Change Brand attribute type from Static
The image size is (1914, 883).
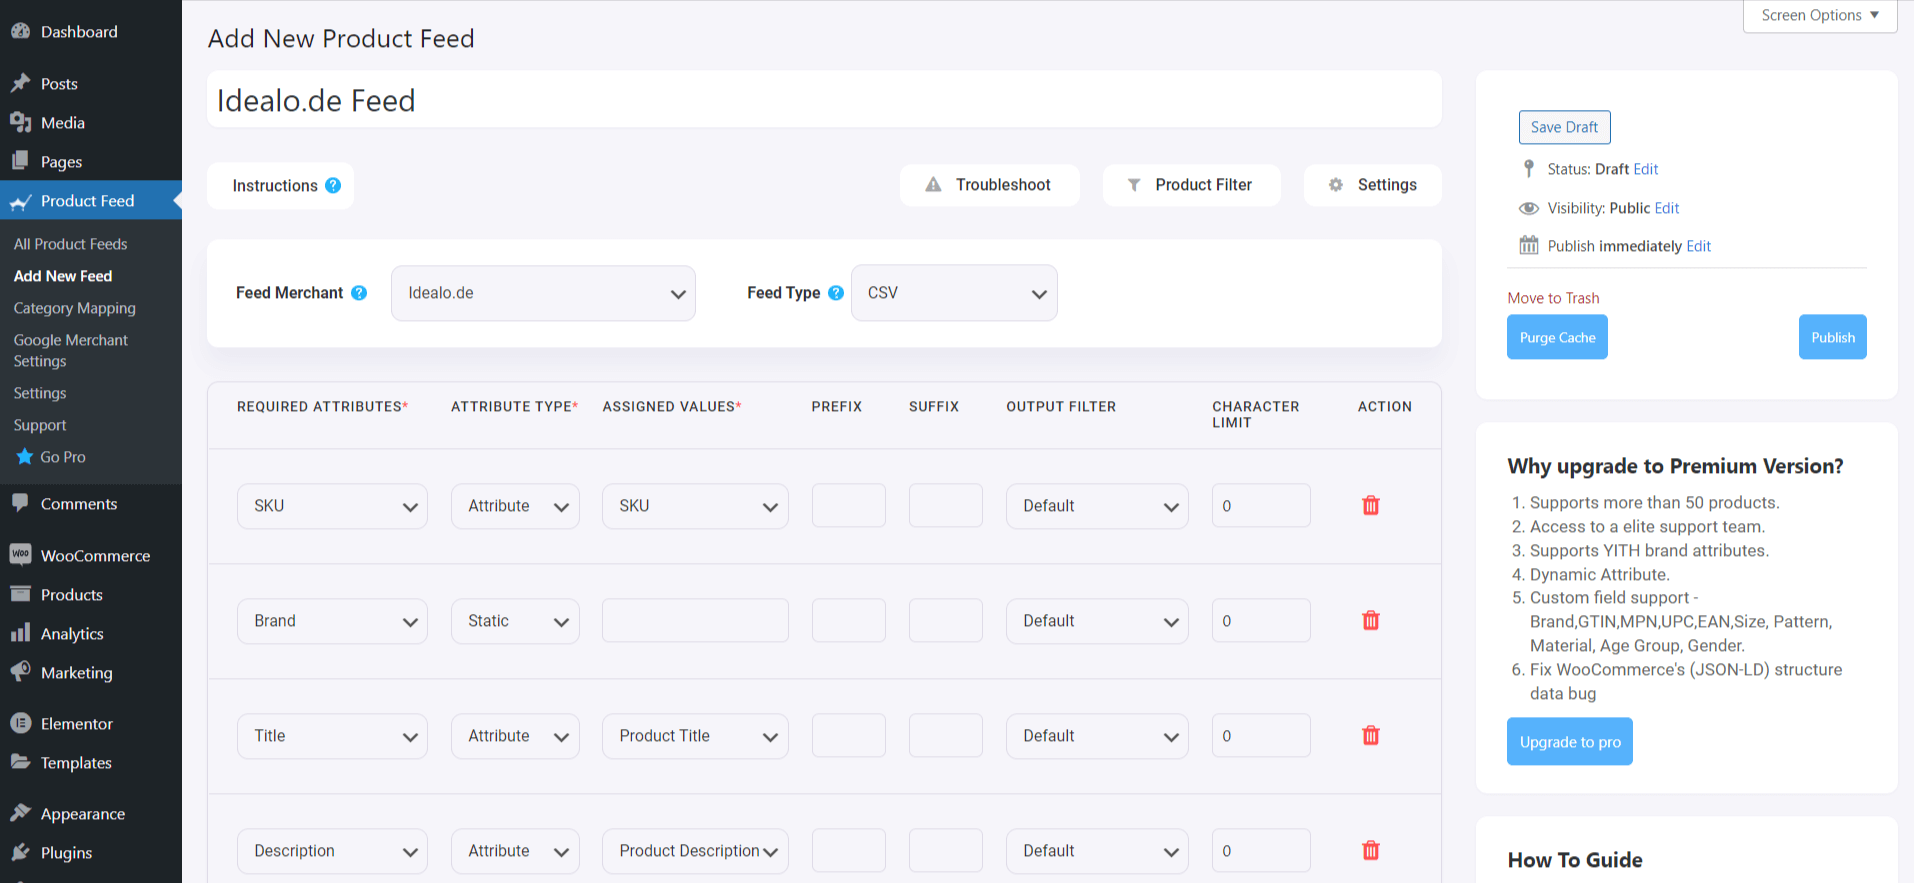(x=515, y=621)
